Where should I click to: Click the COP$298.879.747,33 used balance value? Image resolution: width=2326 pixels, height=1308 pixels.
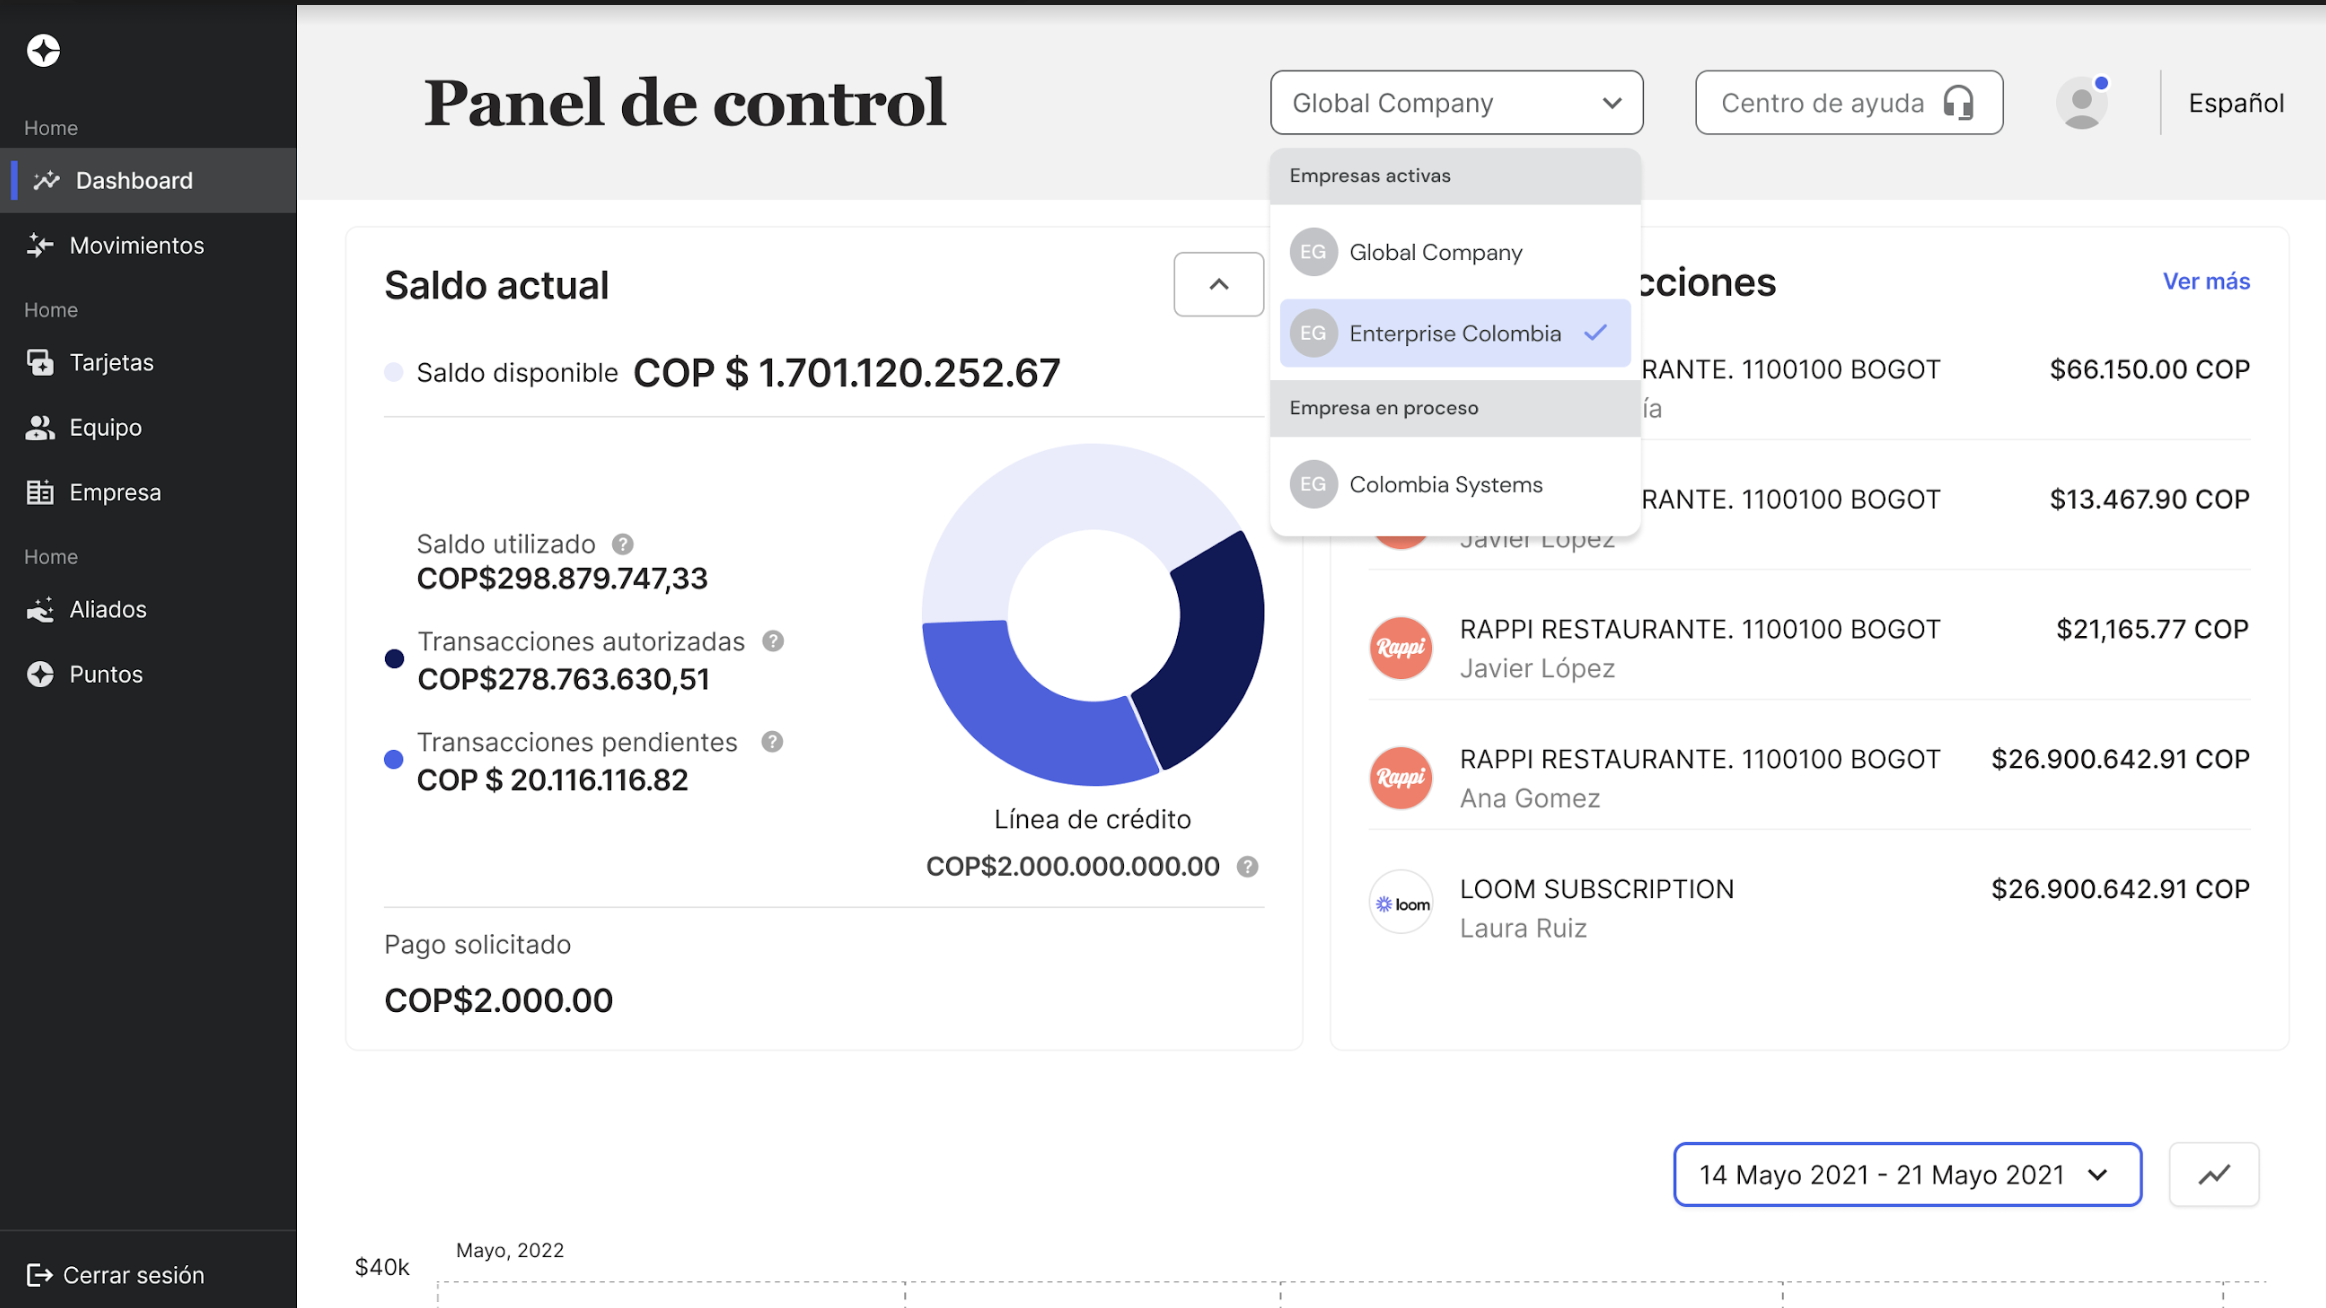(562, 579)
